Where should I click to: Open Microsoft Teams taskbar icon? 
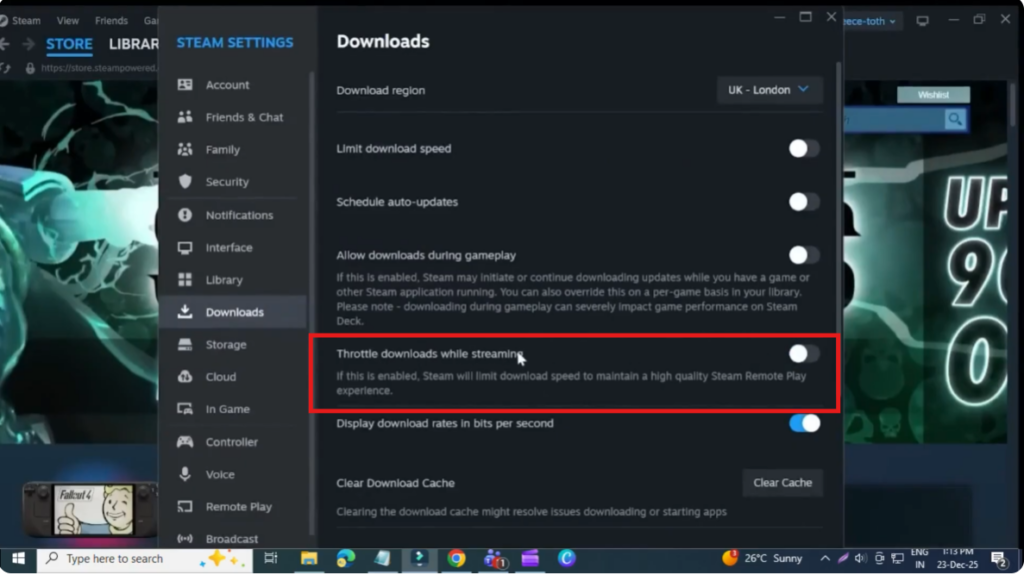[x=494, y=559]
